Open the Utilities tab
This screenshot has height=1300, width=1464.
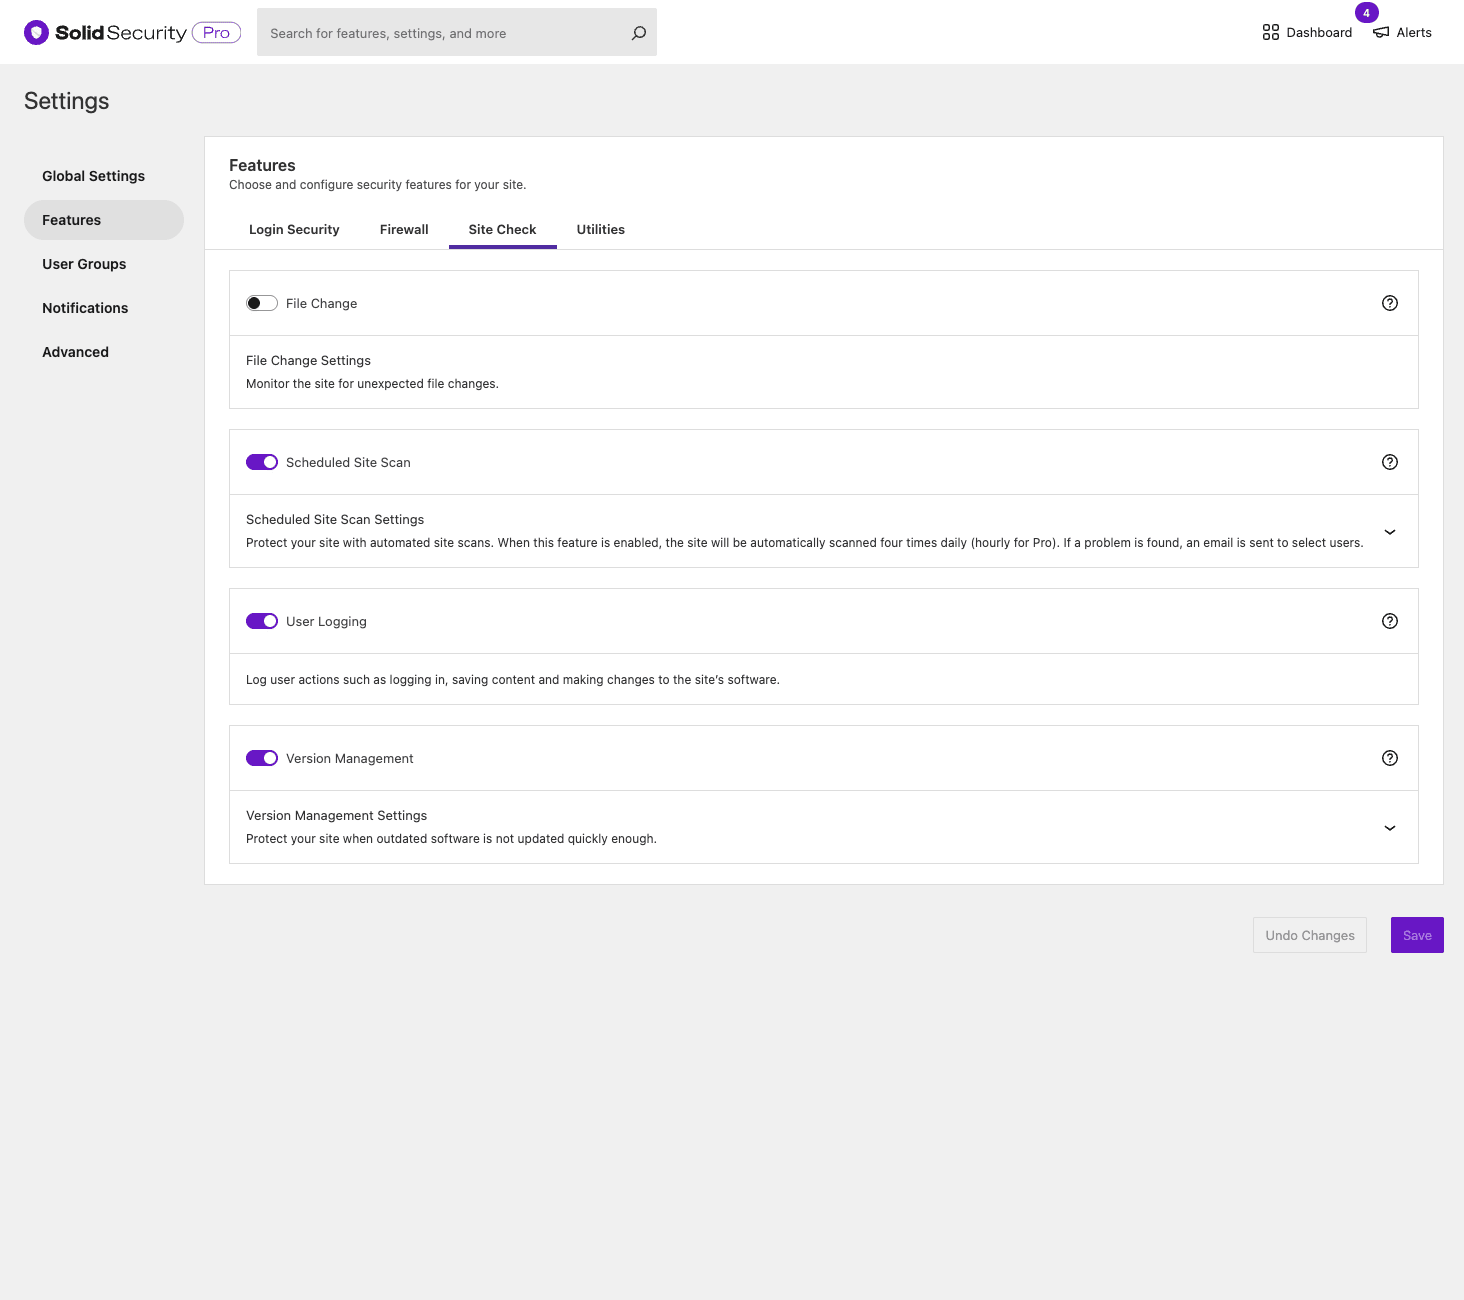(601, 229)
